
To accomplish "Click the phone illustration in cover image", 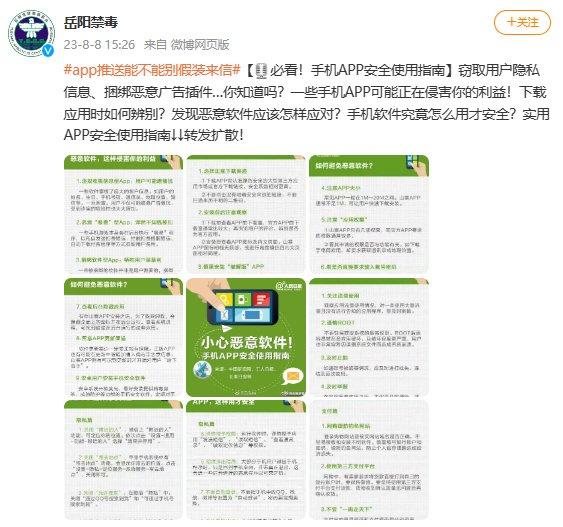I will point(243,307).
